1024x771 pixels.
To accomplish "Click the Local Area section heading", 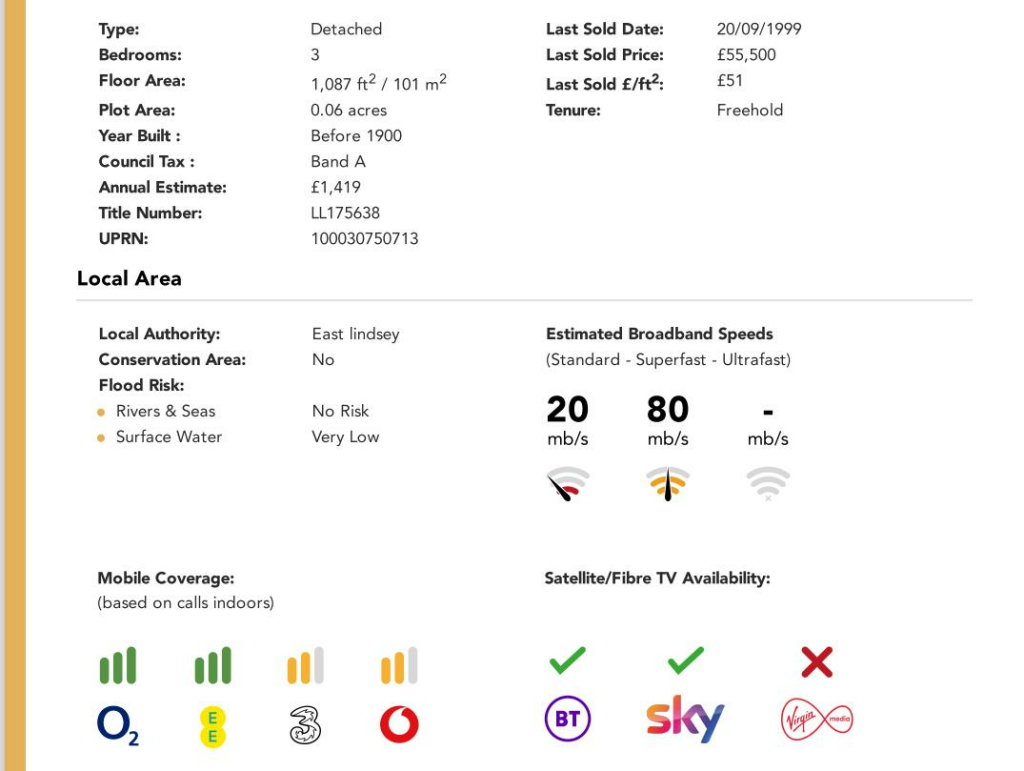I will 129,279.
